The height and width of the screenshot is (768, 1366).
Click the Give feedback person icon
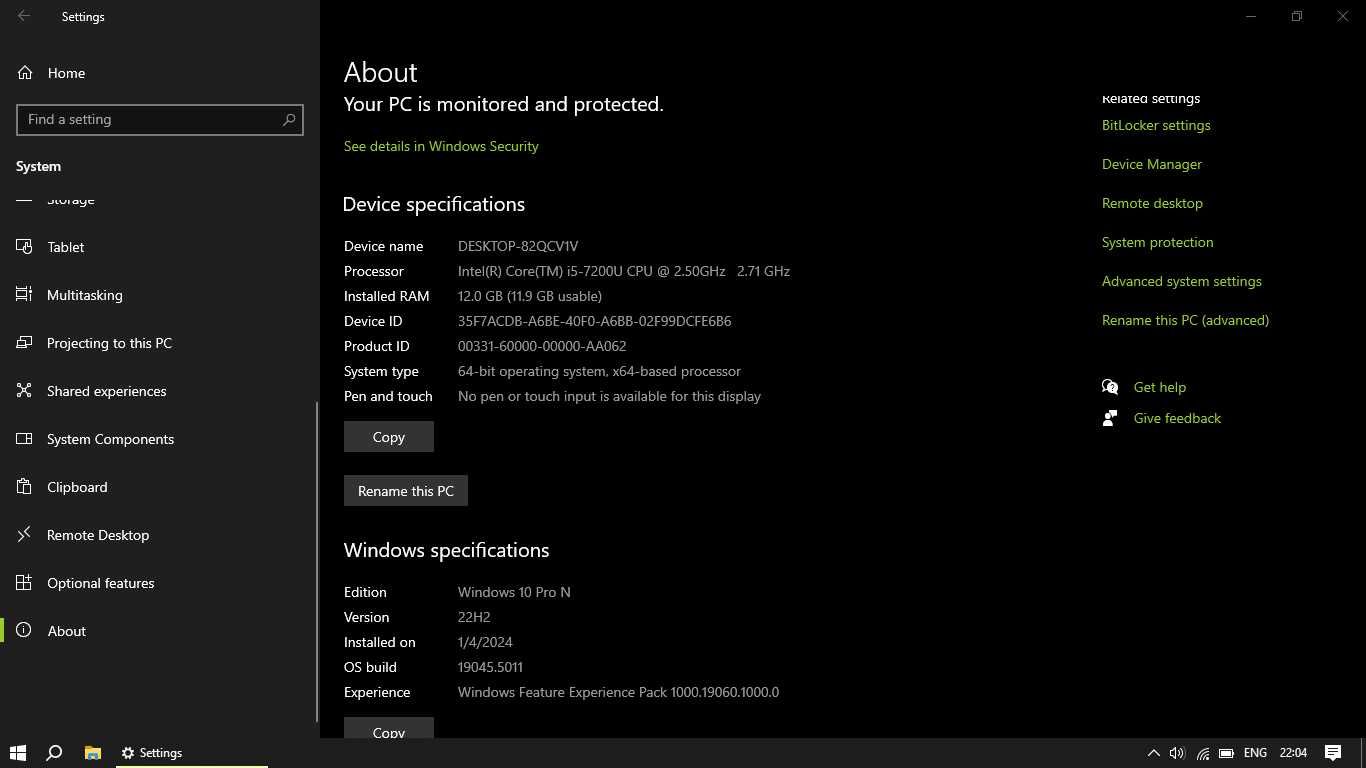coord(1110,418)
